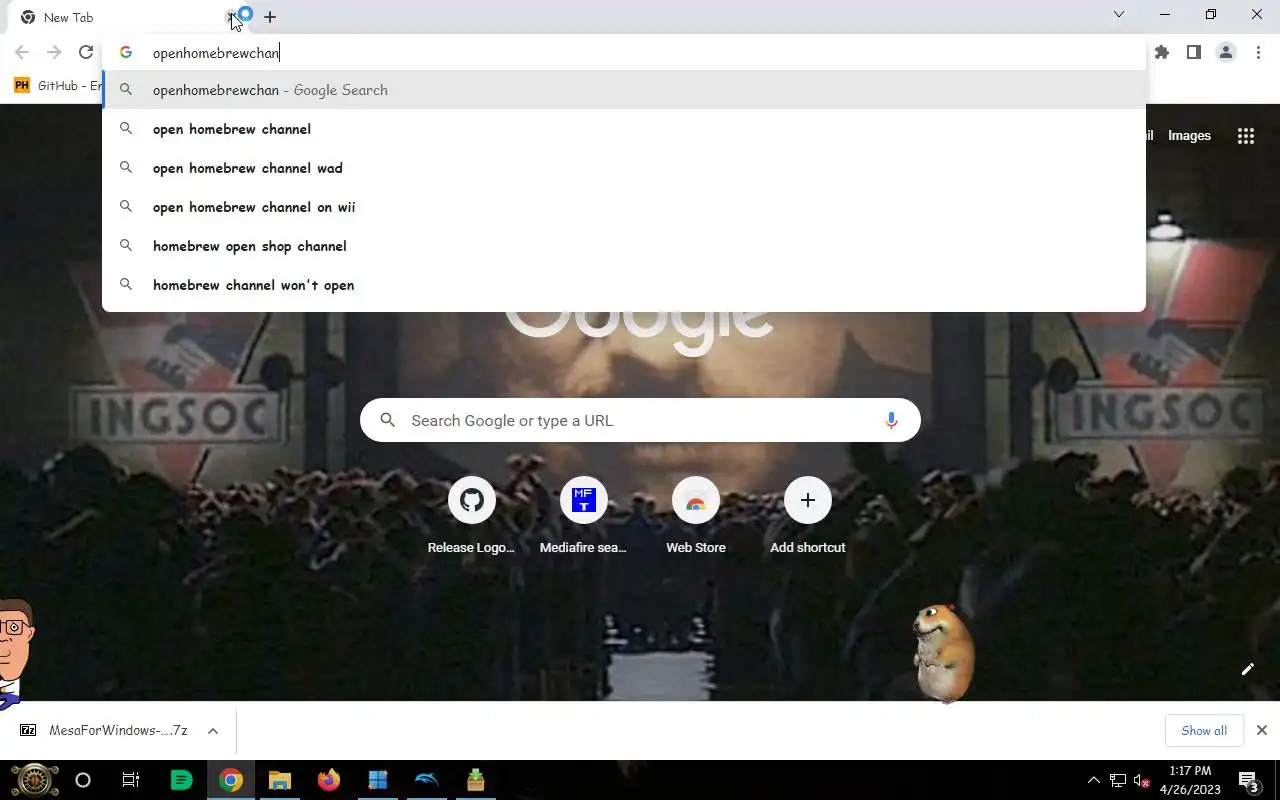The height and width of the screenshot is (800, 1280).
Task: Open the Google apps grid
Action: (x=1246, y=136)
